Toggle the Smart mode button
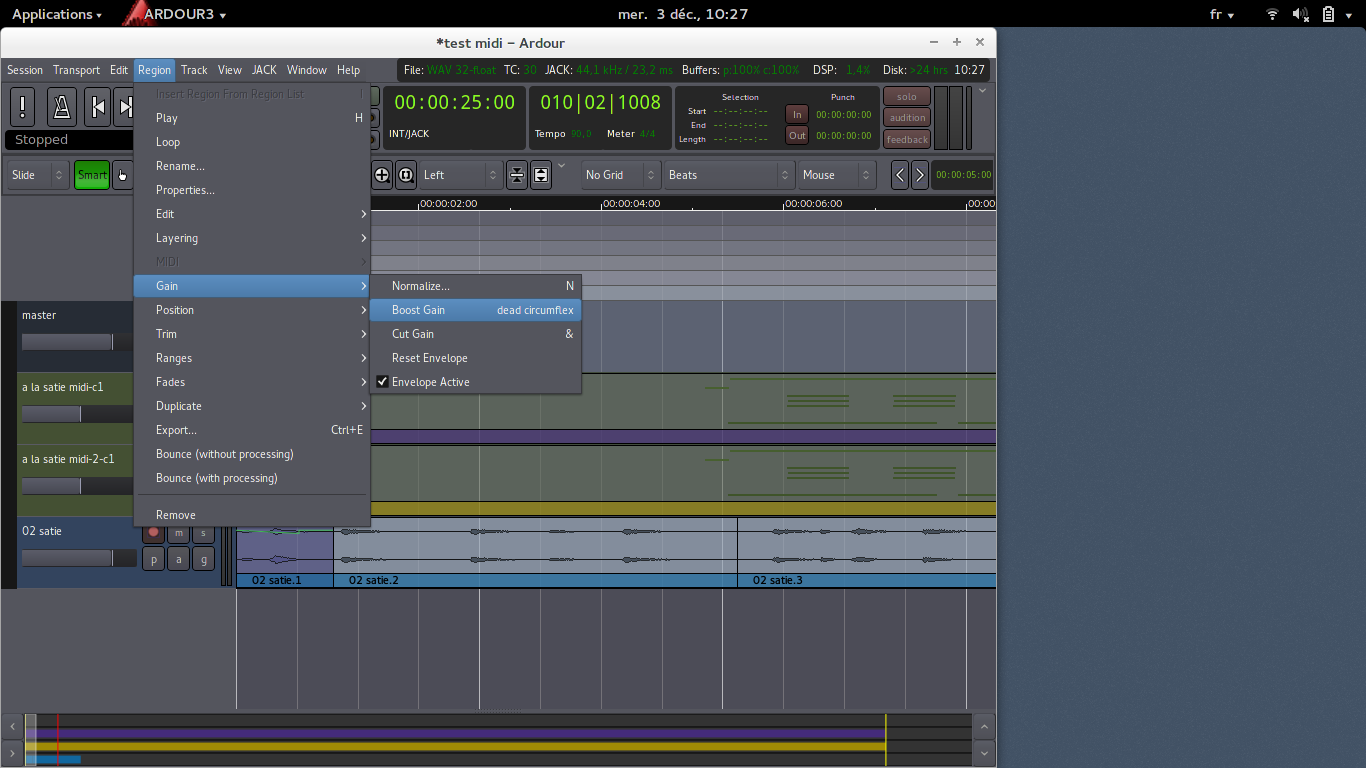Image resolution: width=1366 pixels, height=768 pixels. tap(92, 175)
